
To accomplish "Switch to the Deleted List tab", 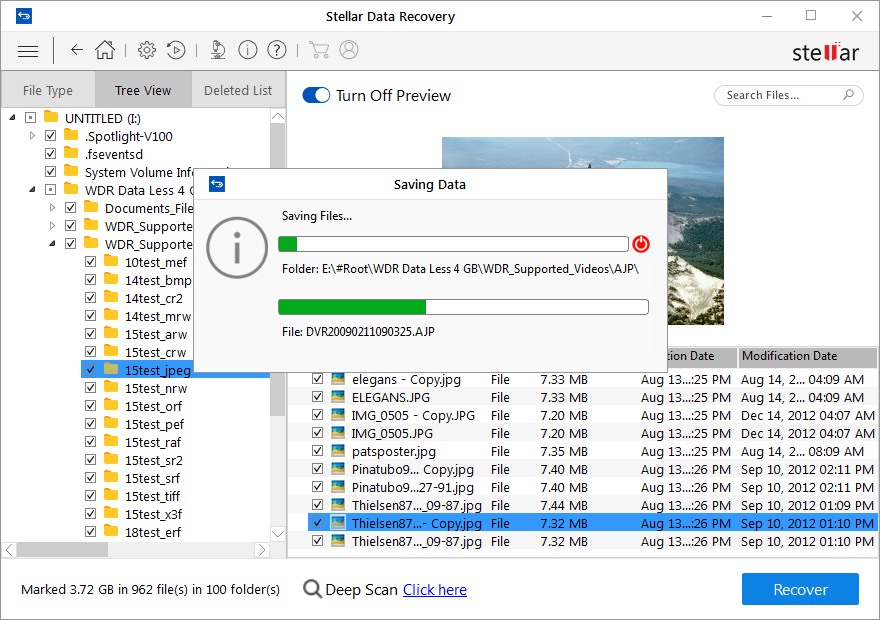I will [x=238, y=90].
